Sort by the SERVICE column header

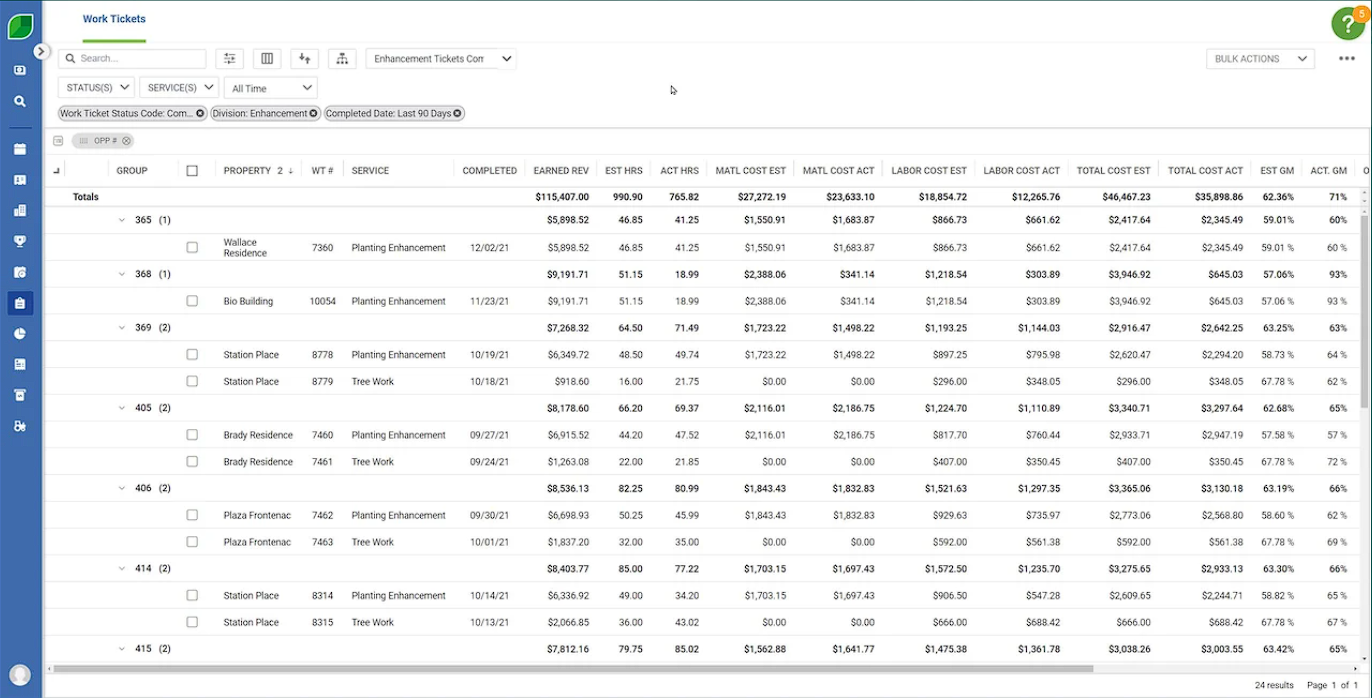[370, 171]
